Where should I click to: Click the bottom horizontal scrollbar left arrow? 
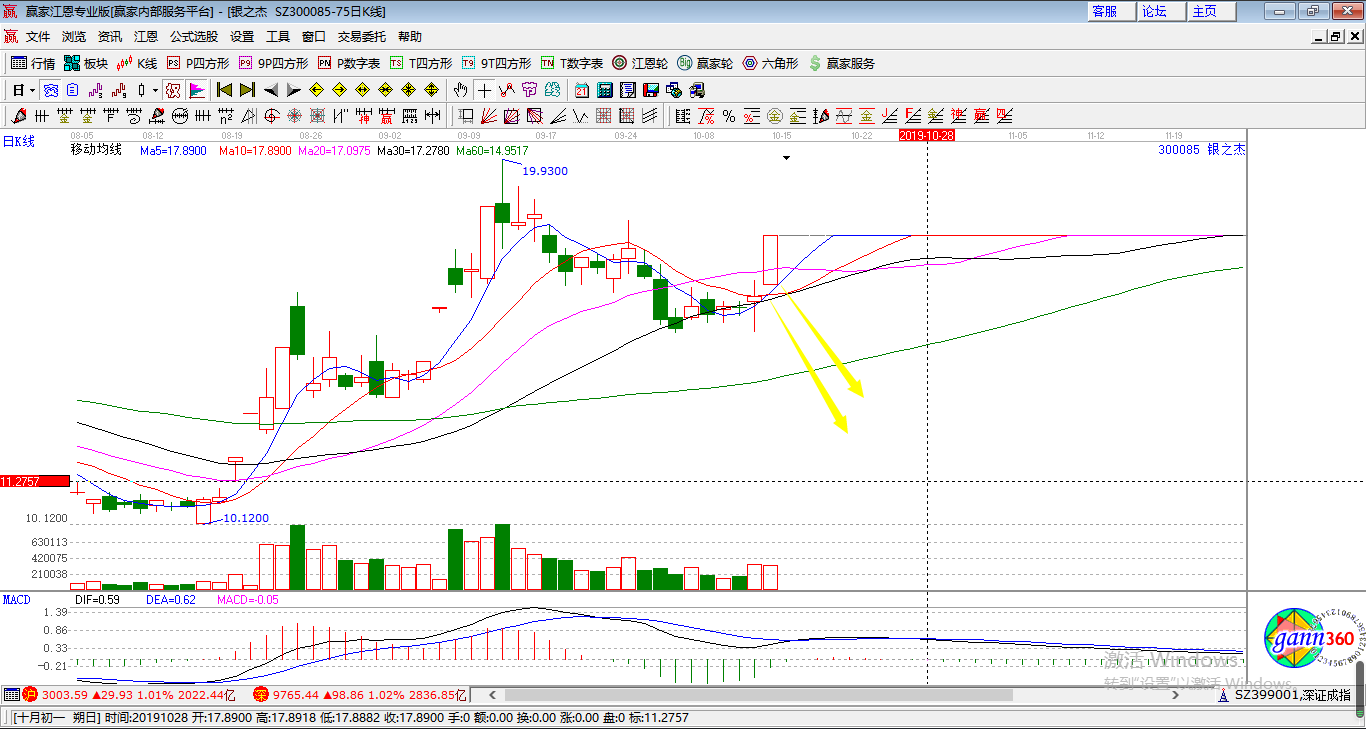coord(491,695)
